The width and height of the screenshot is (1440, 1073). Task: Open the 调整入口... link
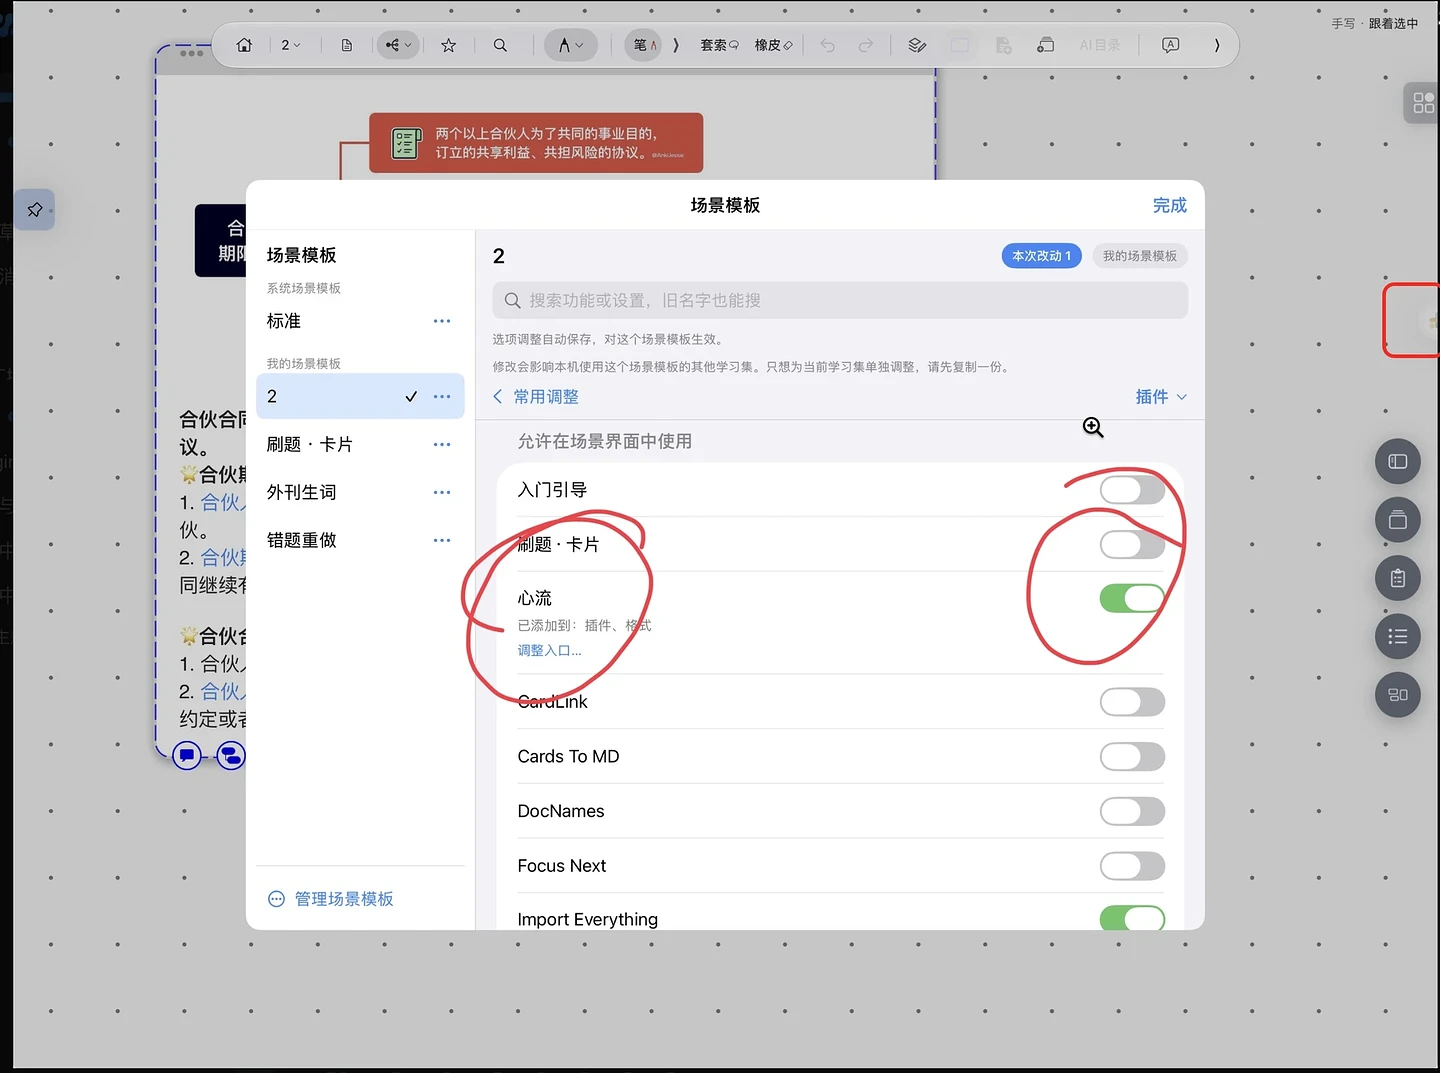click(549, 651)
